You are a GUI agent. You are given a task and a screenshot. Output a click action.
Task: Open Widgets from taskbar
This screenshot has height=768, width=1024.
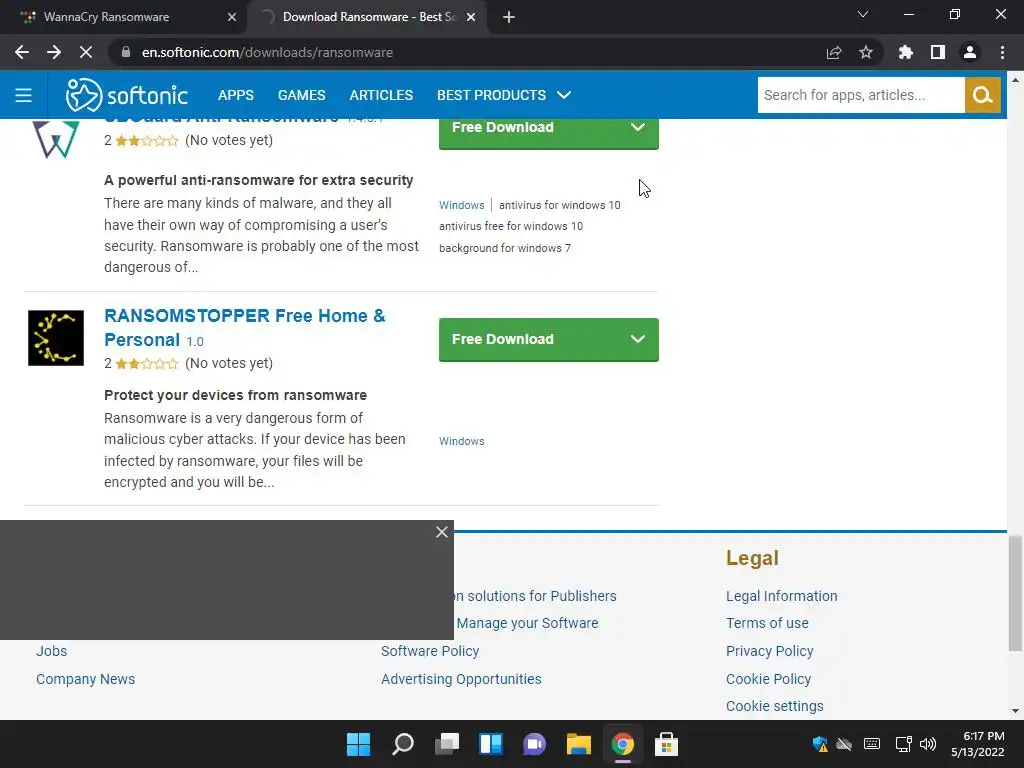pos(491,744)
